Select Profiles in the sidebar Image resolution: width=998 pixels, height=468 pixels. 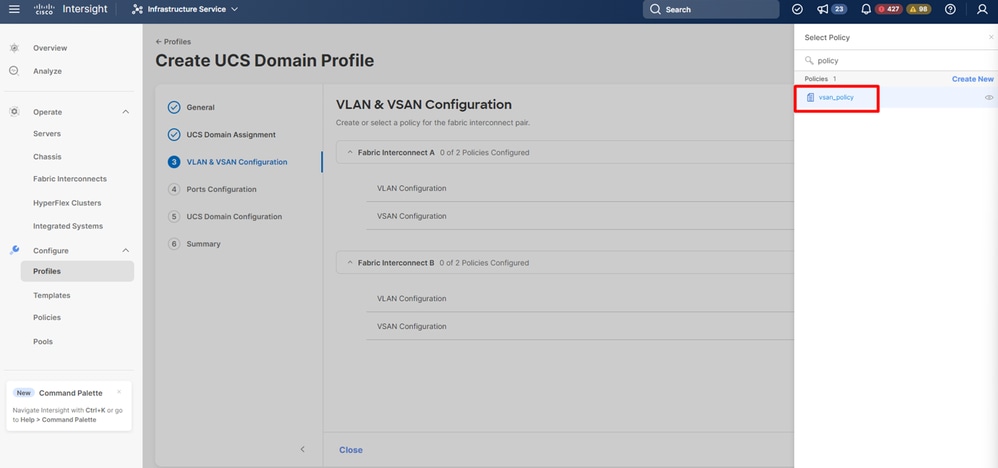click(77, 271)
